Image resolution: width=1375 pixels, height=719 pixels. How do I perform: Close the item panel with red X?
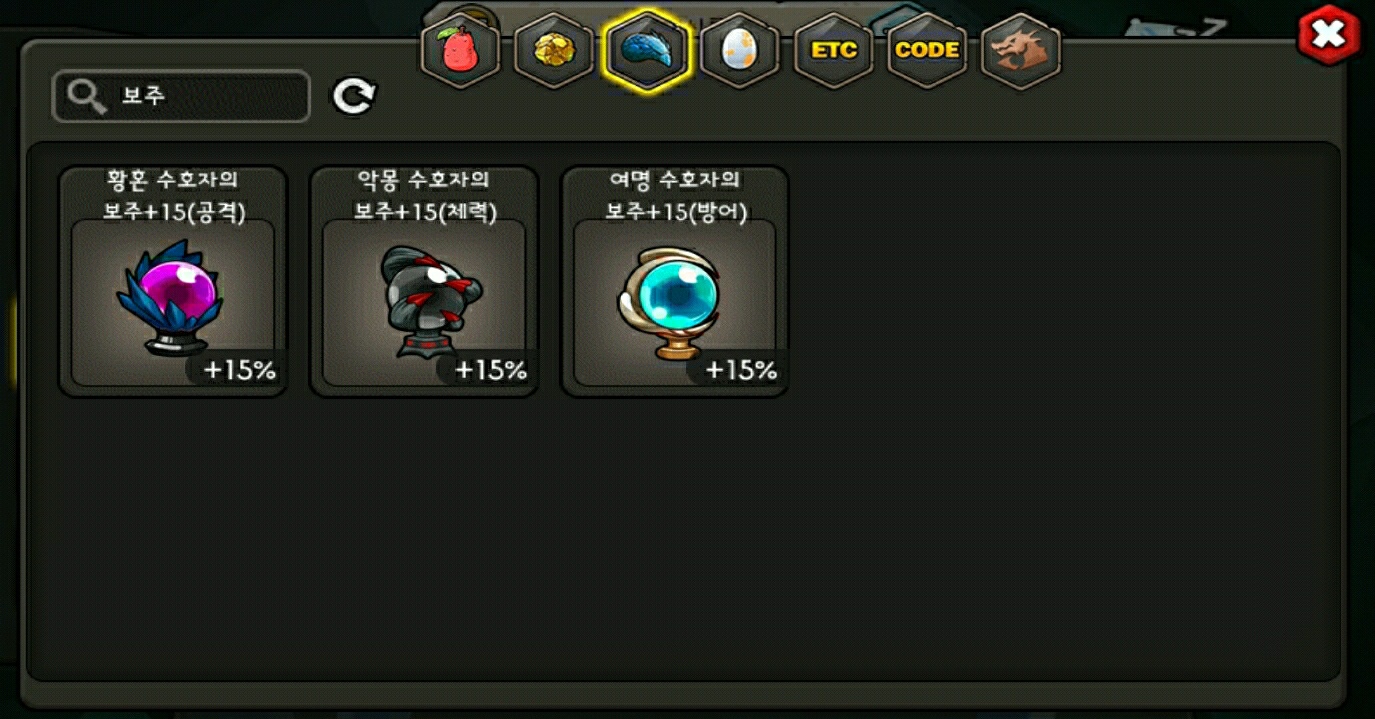[x=1328, y=35]
